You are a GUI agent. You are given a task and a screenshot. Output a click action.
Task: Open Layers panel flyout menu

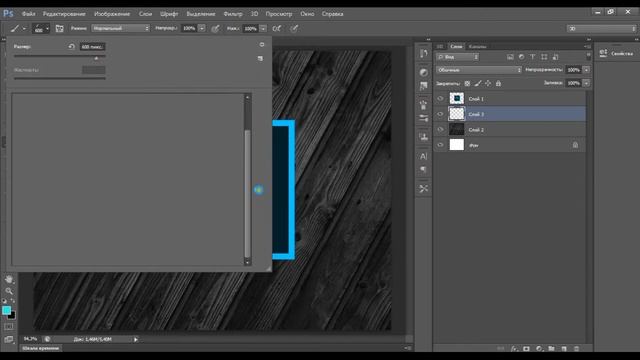click(x=587, y=47)
